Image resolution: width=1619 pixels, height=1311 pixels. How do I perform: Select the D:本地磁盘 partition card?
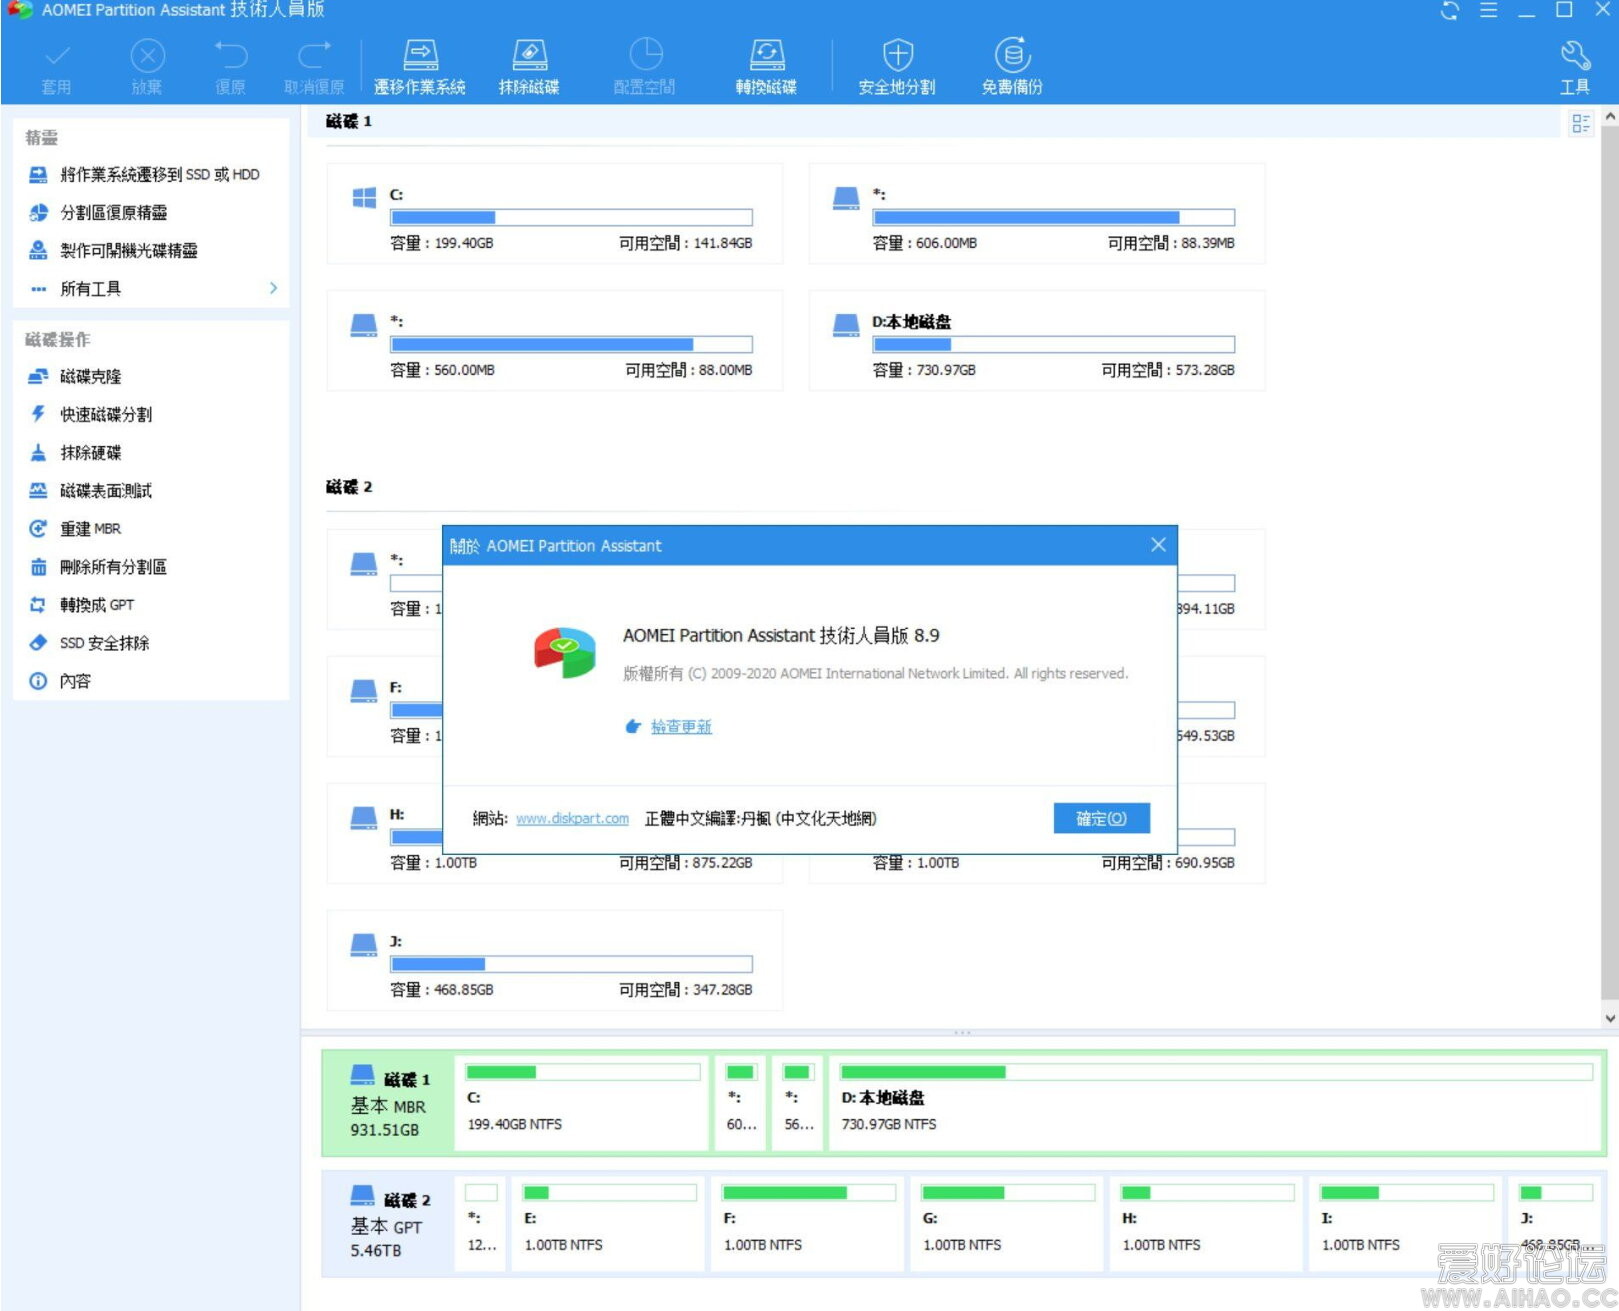tap(1037, 341)
